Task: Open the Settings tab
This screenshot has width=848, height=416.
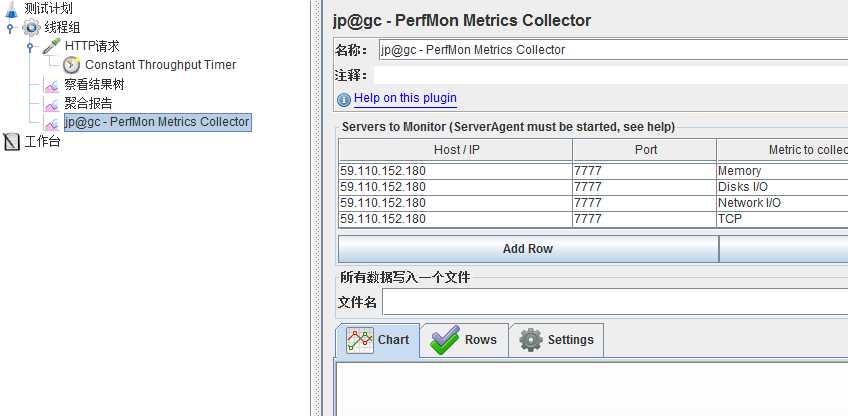Action: tap(556, 340)
